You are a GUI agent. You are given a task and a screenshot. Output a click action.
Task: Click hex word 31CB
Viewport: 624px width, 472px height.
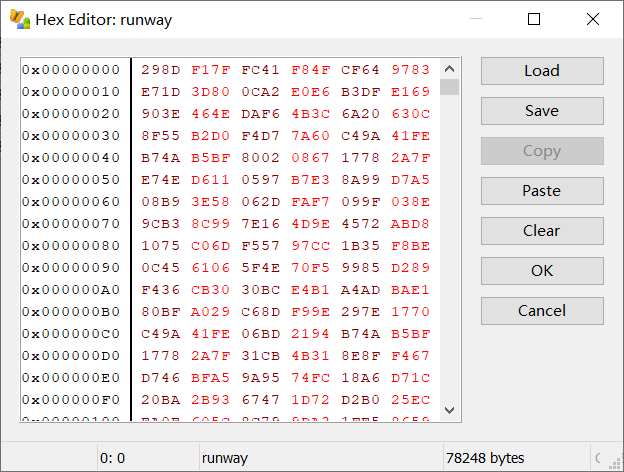click(261, 355)
